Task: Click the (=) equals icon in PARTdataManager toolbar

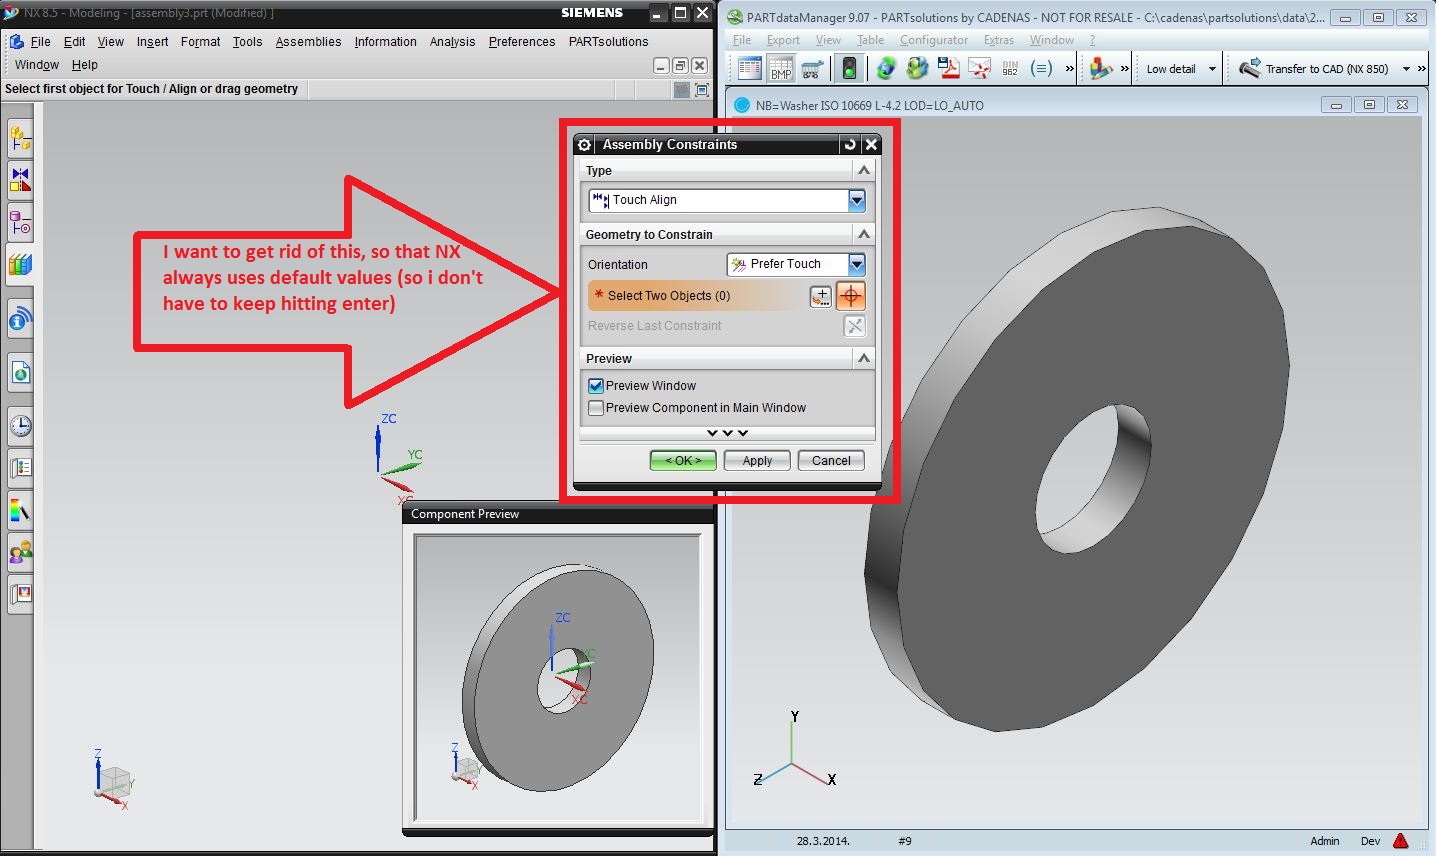Action: point(1041,69)
